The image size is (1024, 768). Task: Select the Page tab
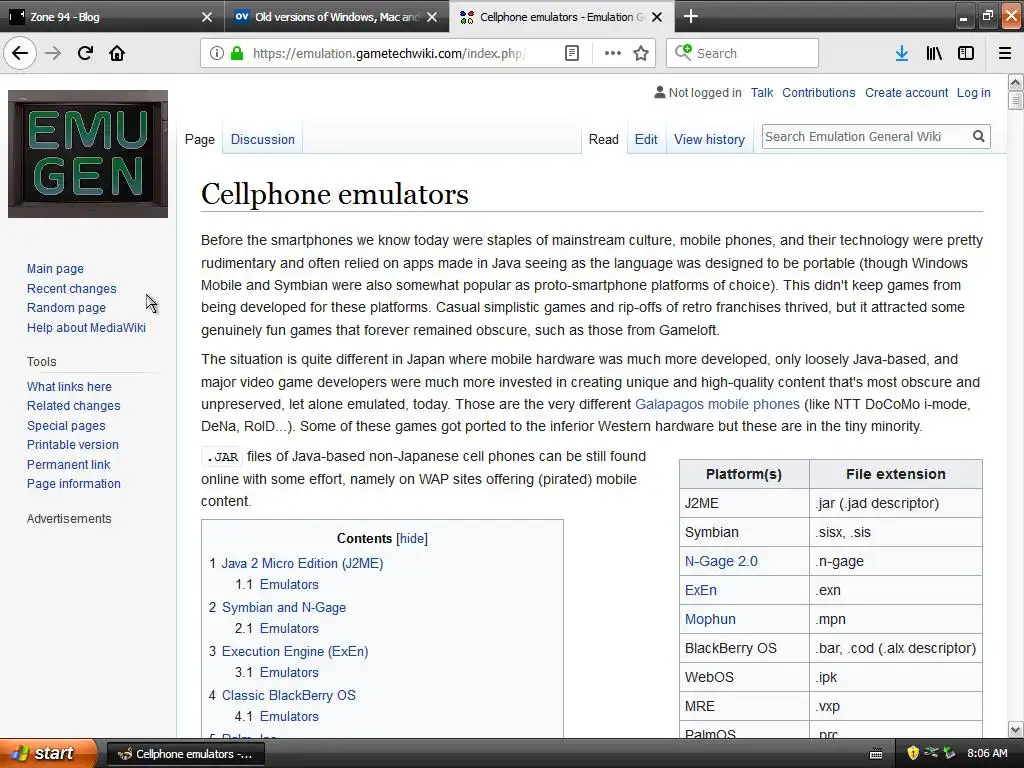pos(200,139)
